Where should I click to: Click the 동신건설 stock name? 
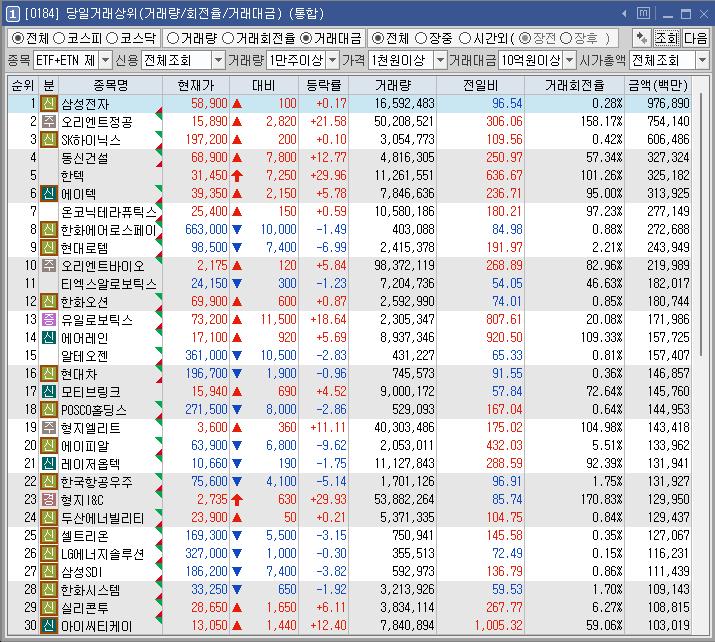click(85, 158)
